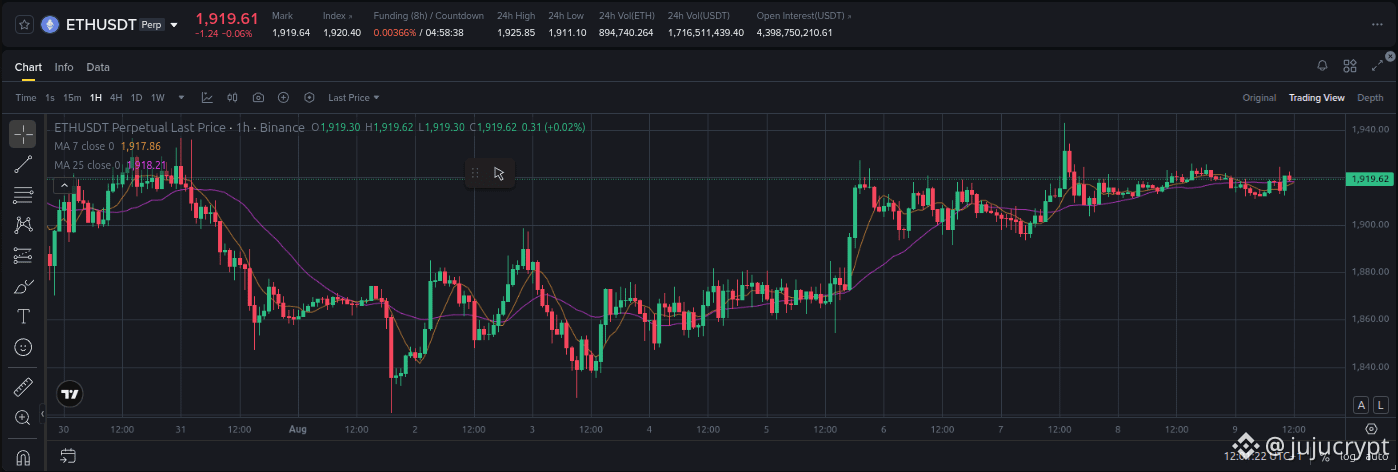Screen dimensions: 1398x472
Task: Open the Info tab
Action: 64,67
